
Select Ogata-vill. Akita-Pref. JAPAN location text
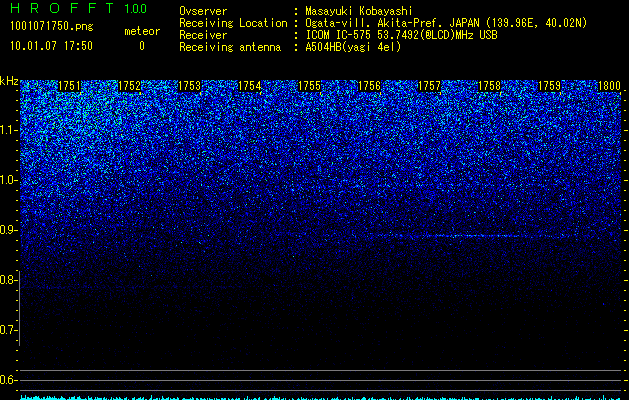tap(446, 23)
